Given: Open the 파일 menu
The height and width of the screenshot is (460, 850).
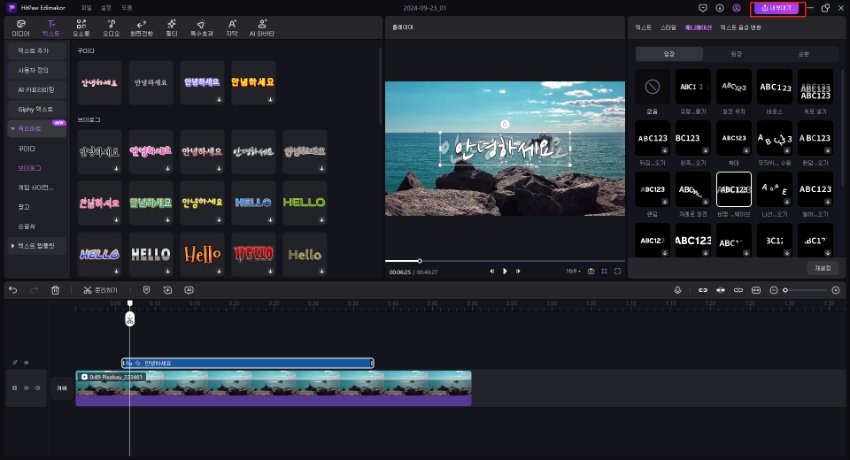Looking at the screenshot, I should 87,7.
